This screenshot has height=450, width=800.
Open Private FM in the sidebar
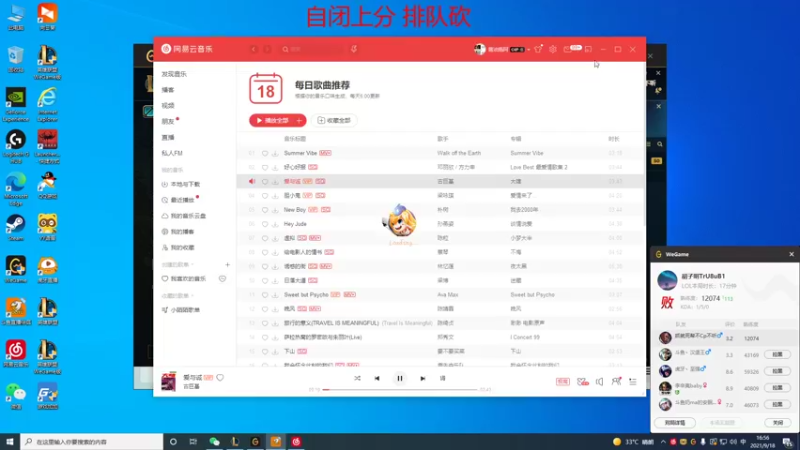[172, 153]
